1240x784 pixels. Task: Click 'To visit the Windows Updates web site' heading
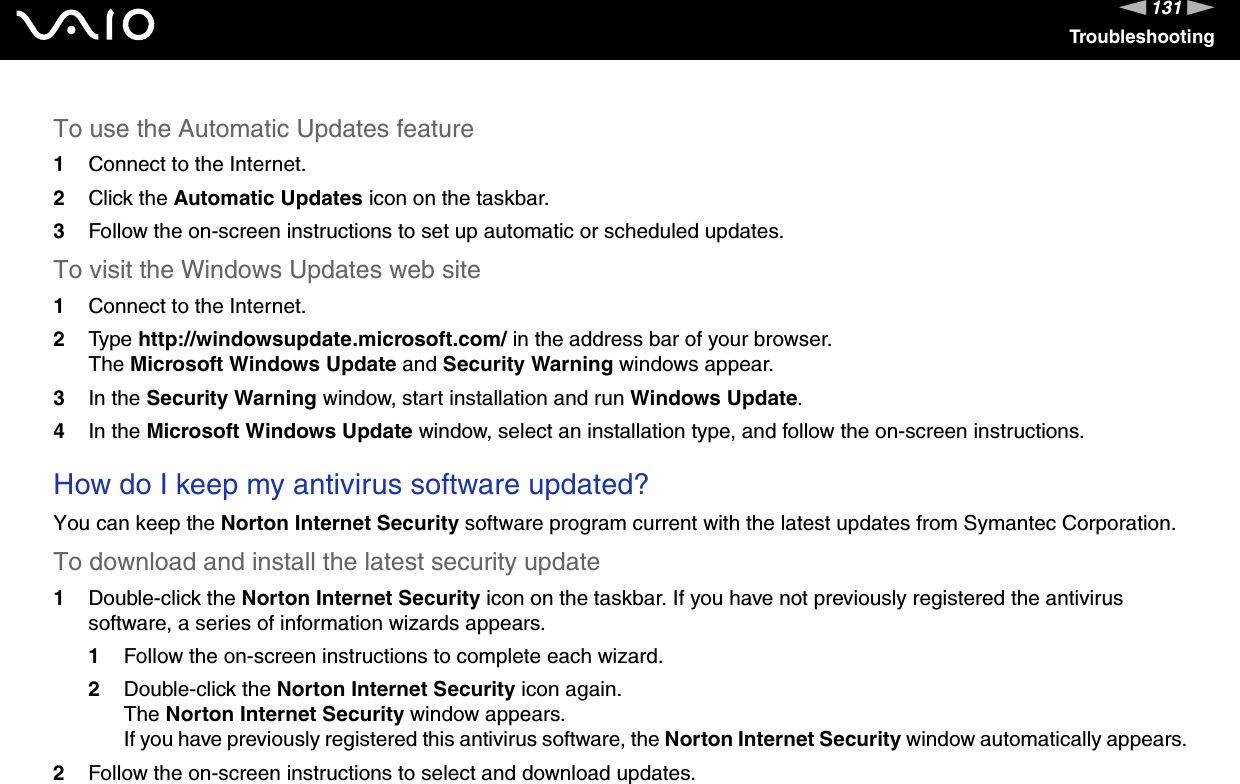(267, 270)
